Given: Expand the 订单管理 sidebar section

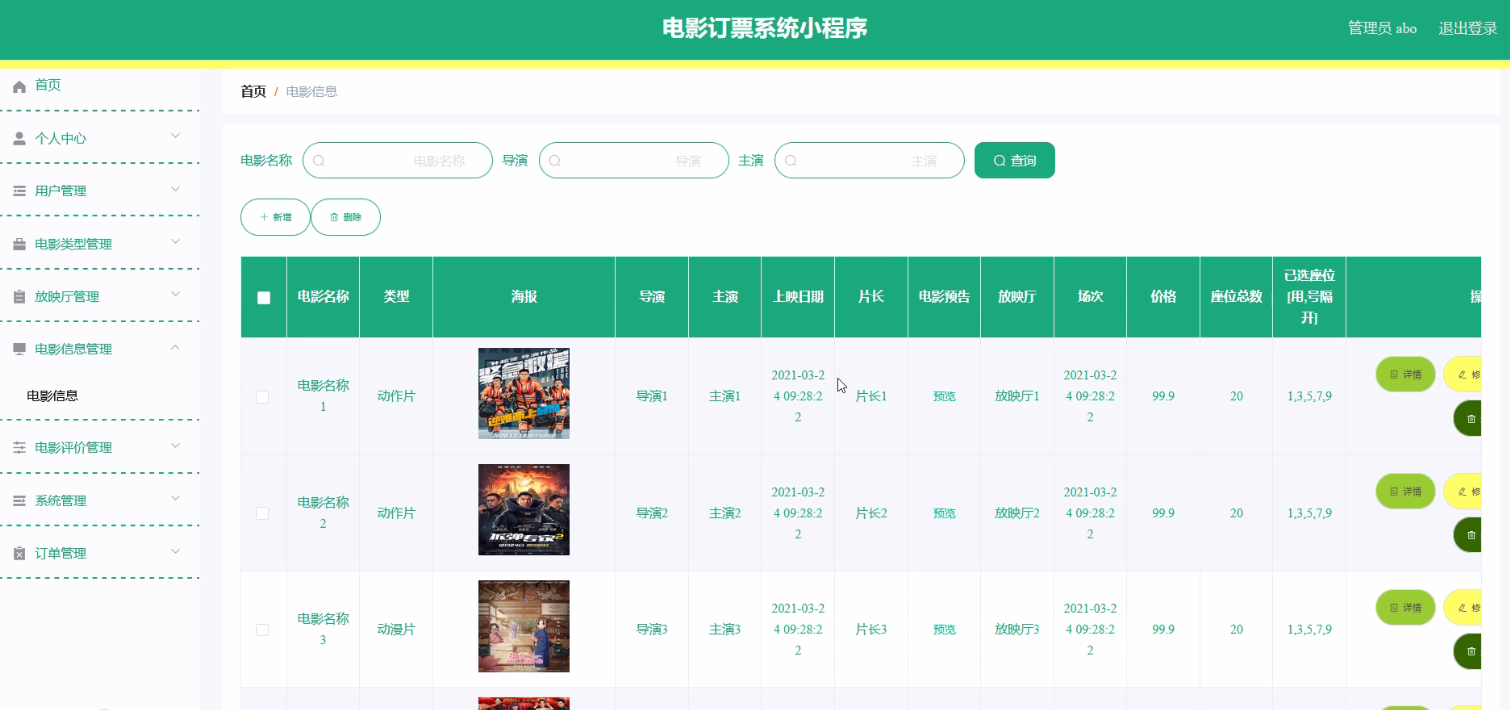Looking at the screenshot, I should tap(100, 552).
